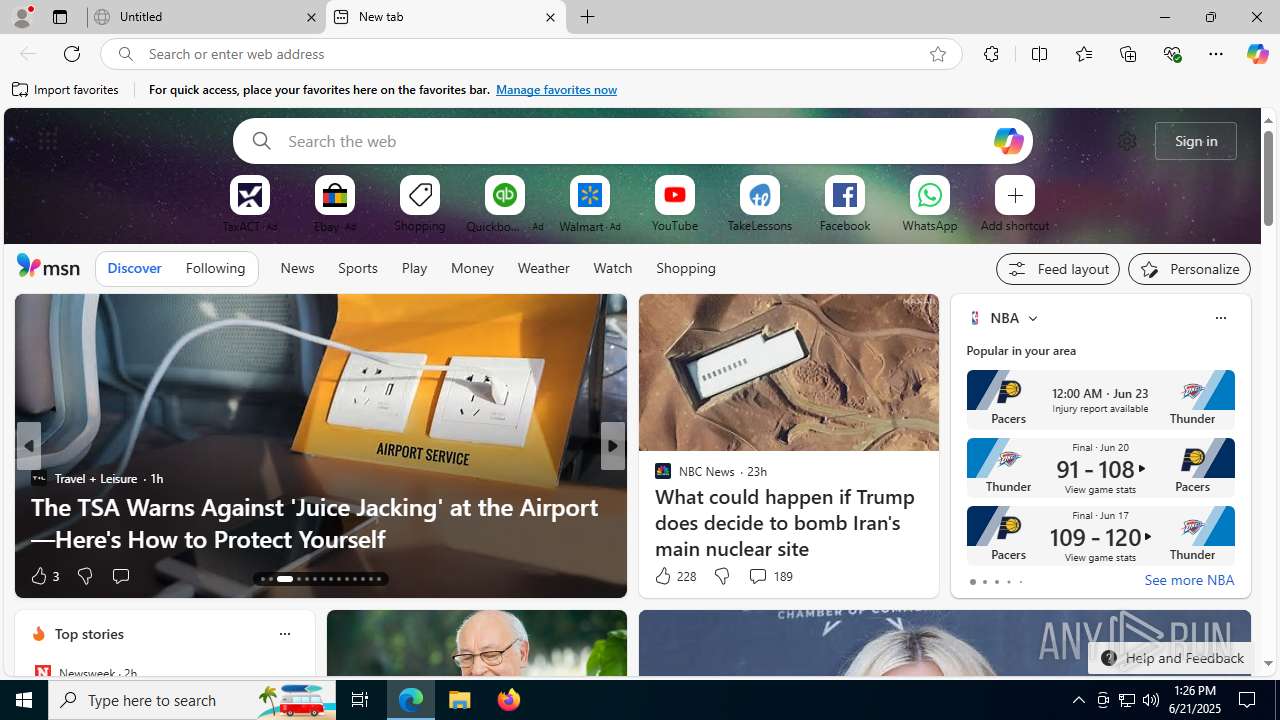Open Task View on the taskbar

pyautogui.click(x=360, y=700)
